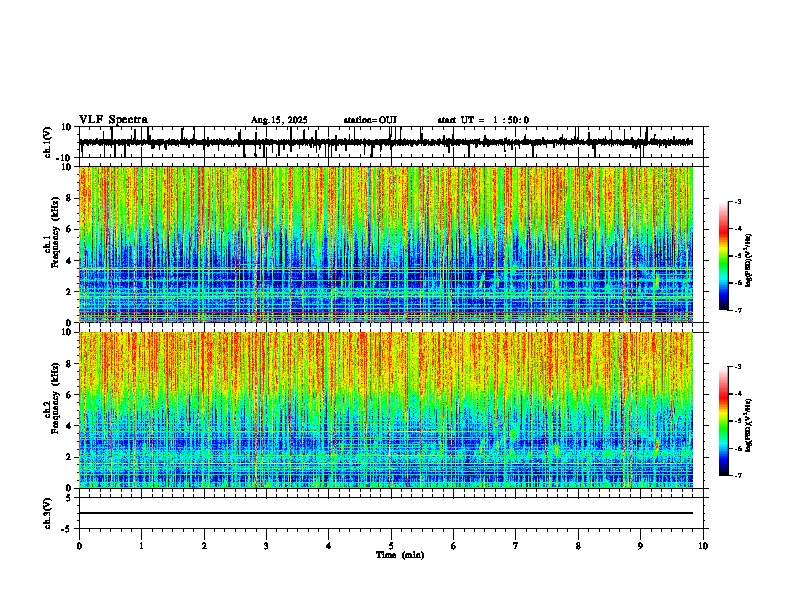Click time axis tick label "0"

pos(79,546)
